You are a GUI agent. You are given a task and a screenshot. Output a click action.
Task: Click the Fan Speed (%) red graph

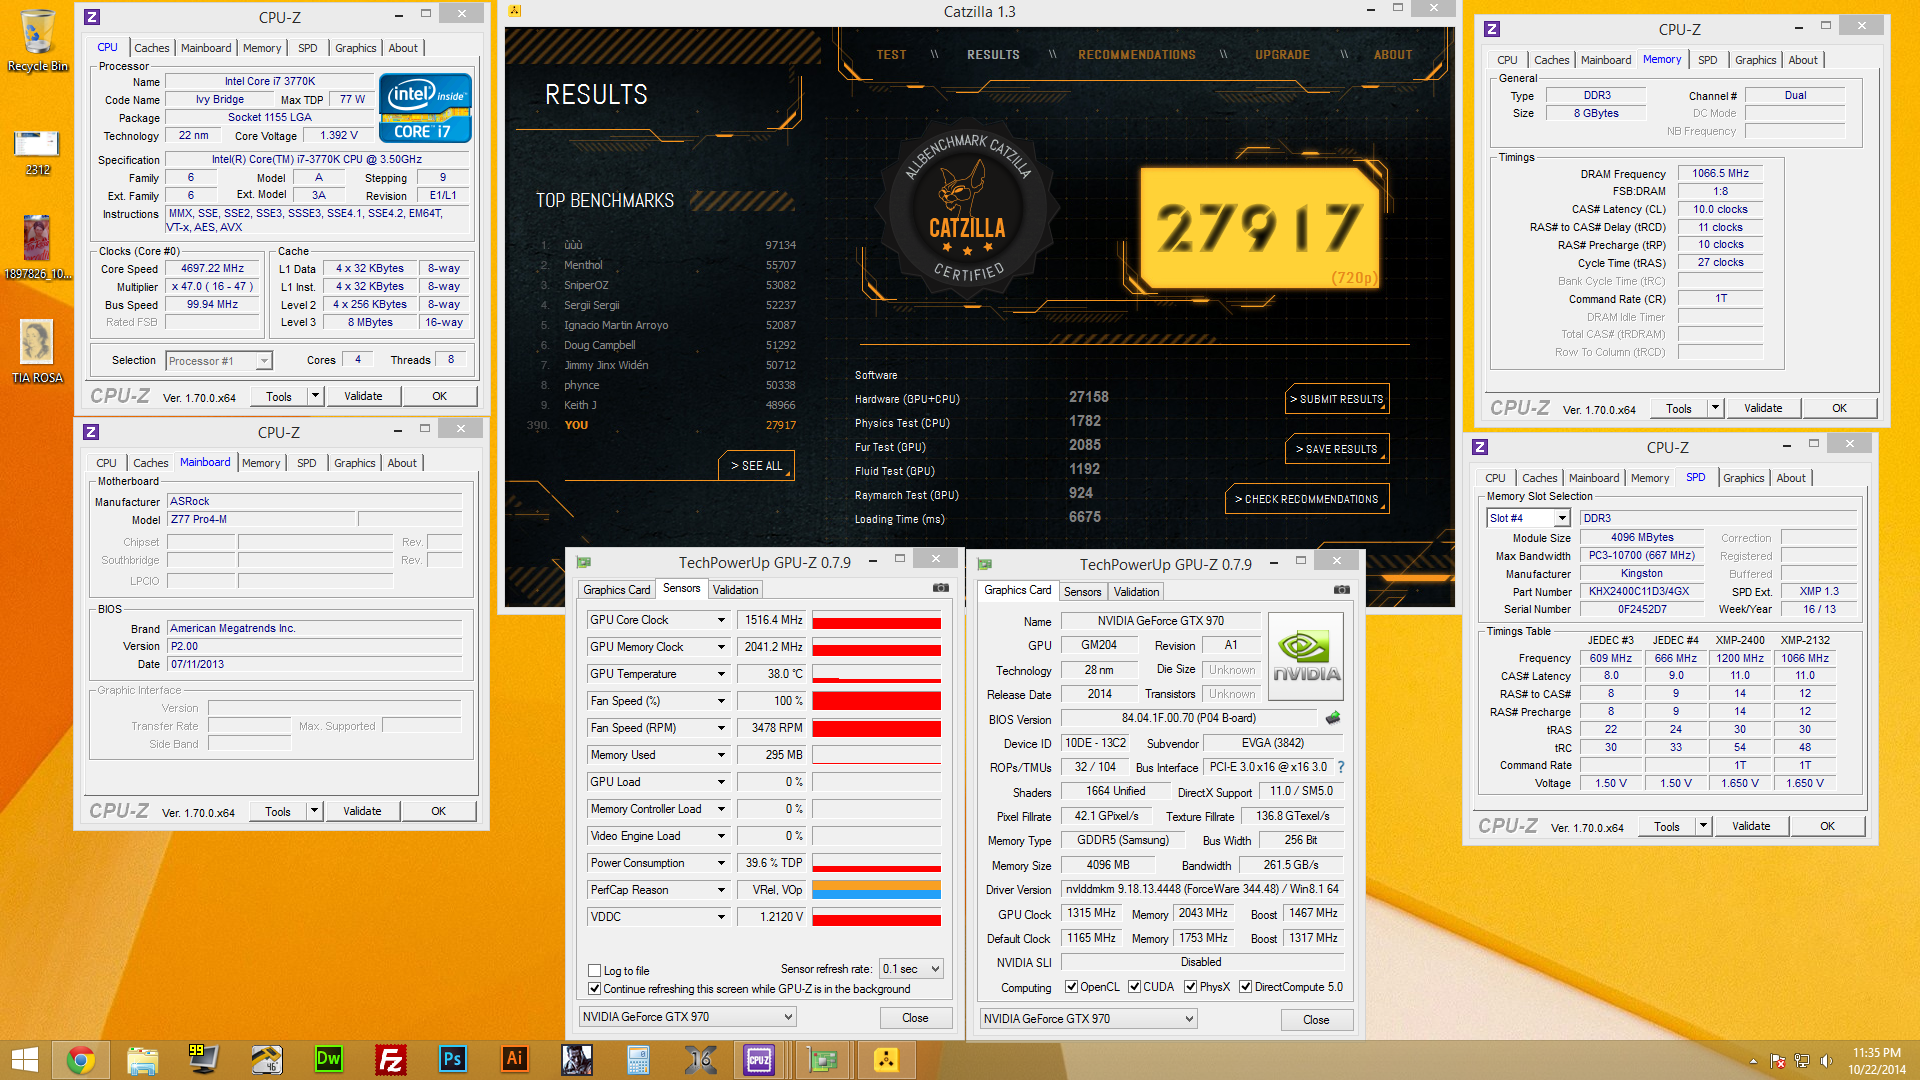coord(876,701)
